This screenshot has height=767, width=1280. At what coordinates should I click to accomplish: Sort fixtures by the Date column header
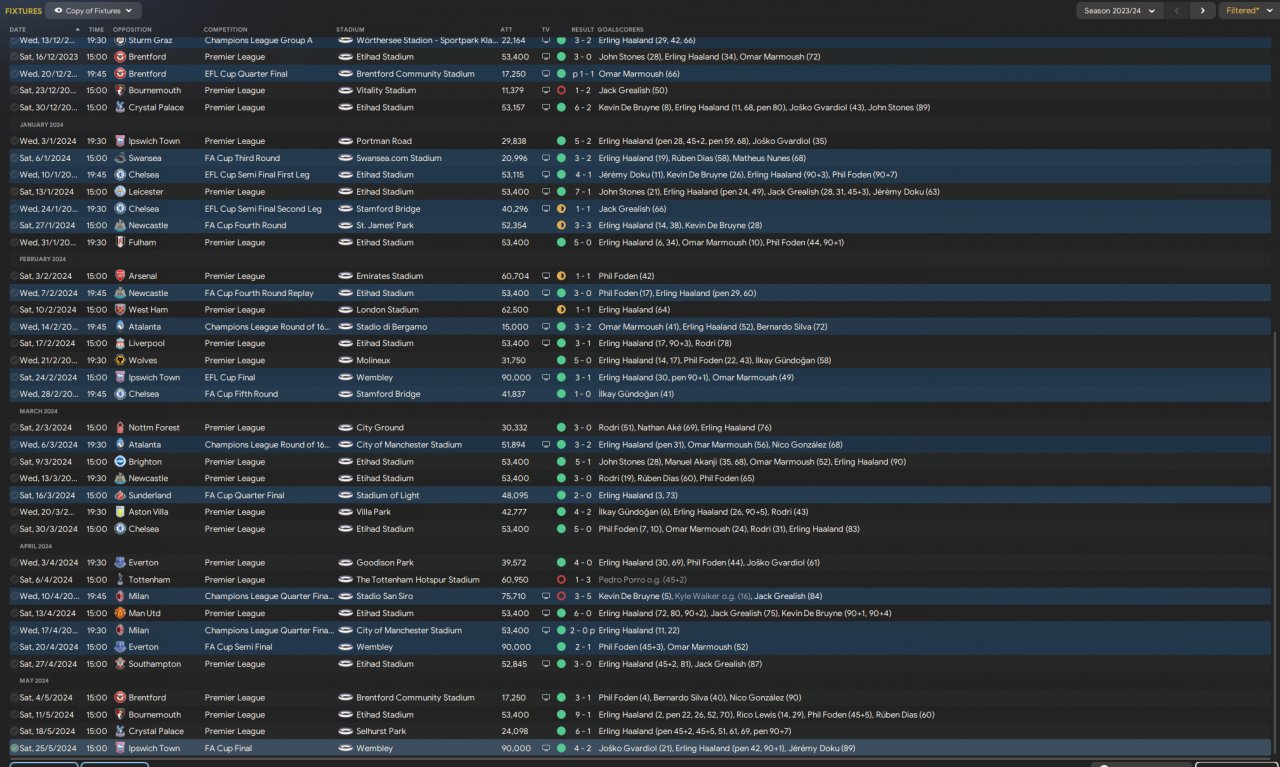point(18,30)
